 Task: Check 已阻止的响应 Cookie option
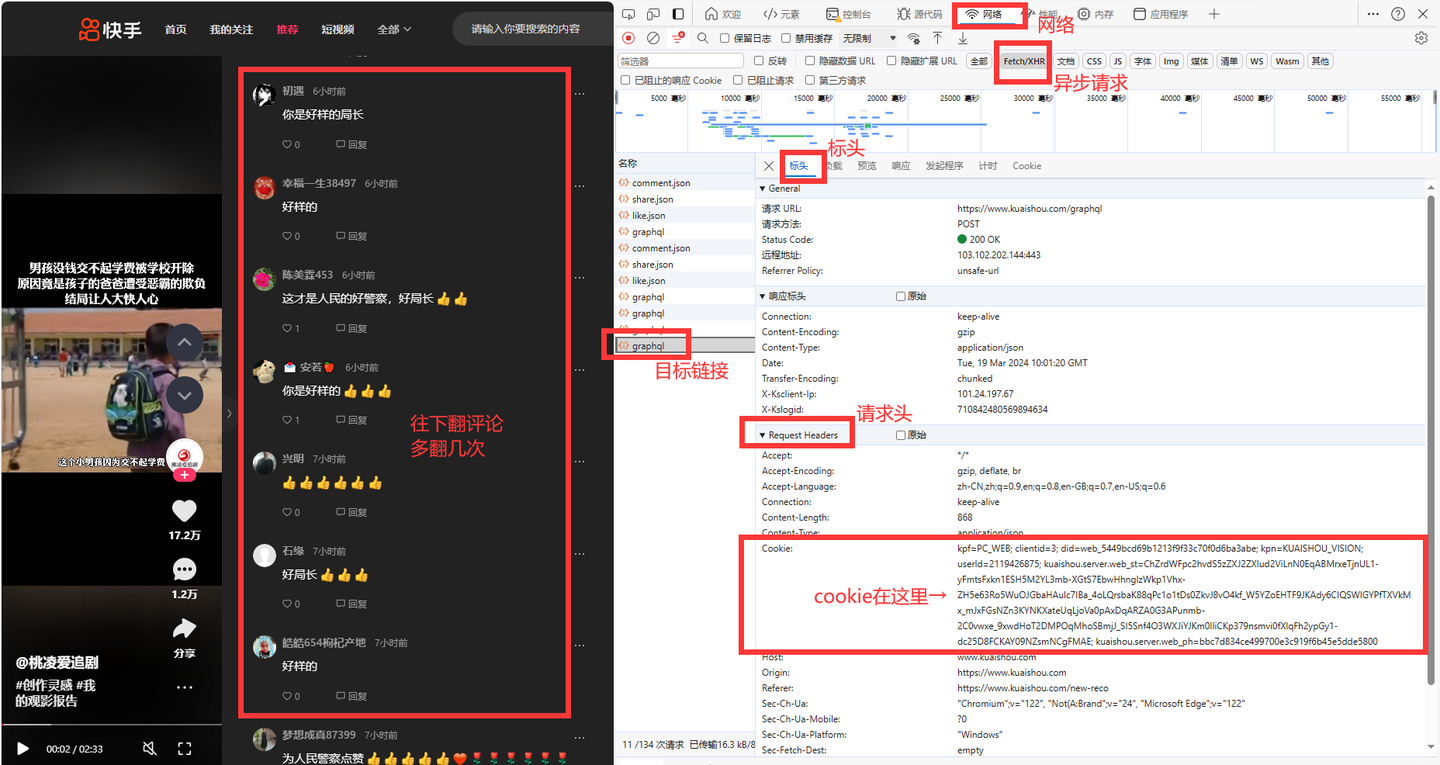(x=626, y=80)
